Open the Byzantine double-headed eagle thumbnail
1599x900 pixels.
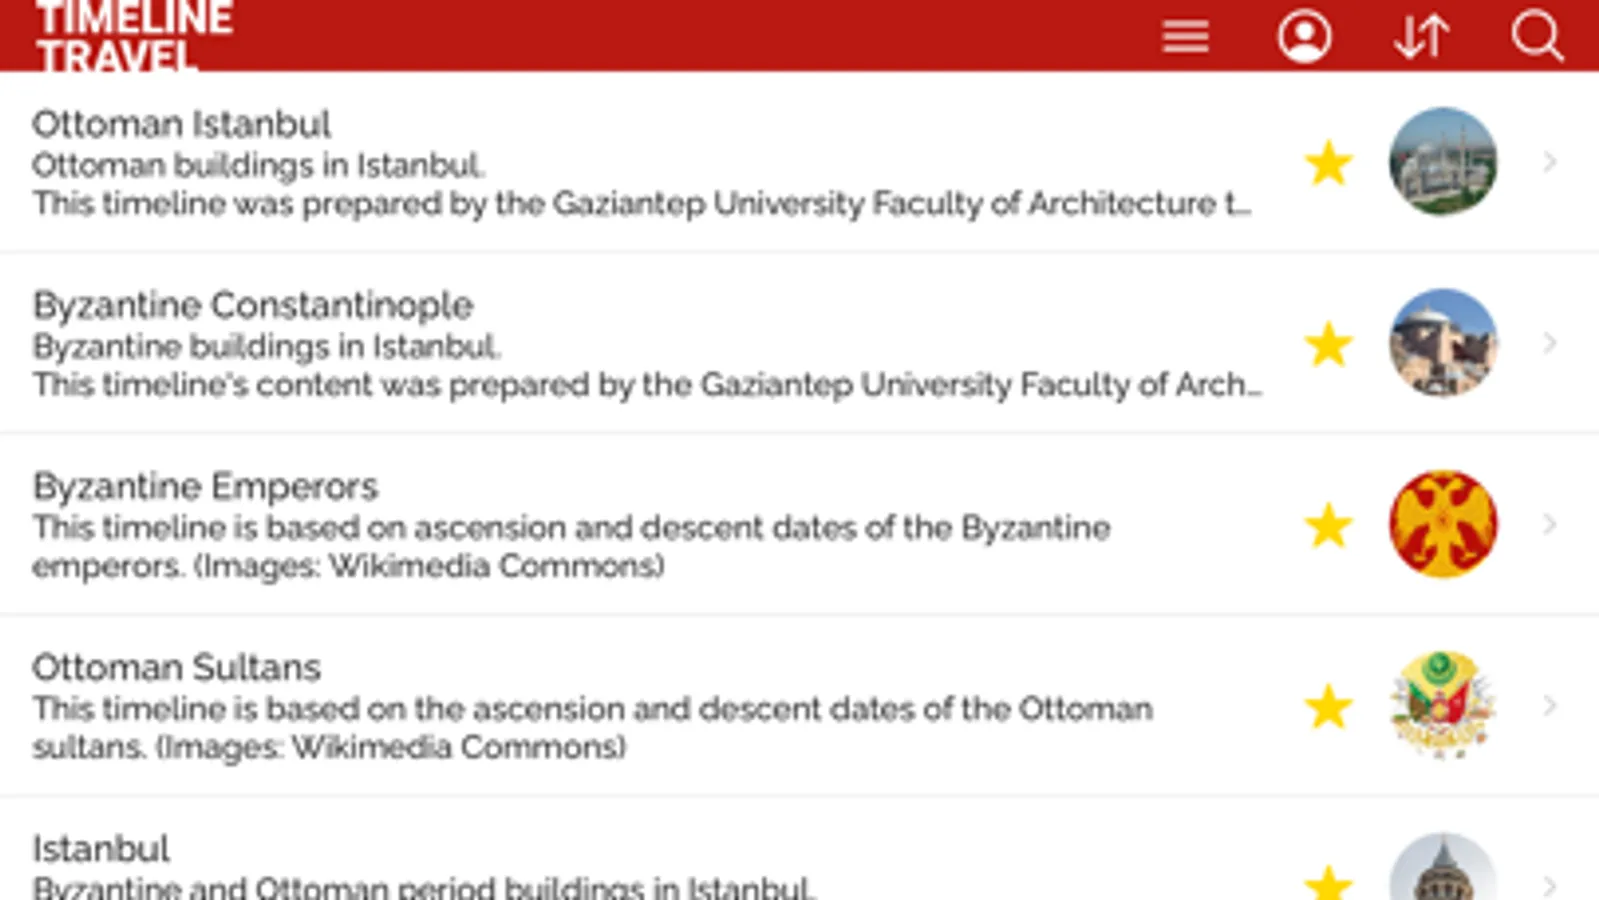click(1442, 524)
